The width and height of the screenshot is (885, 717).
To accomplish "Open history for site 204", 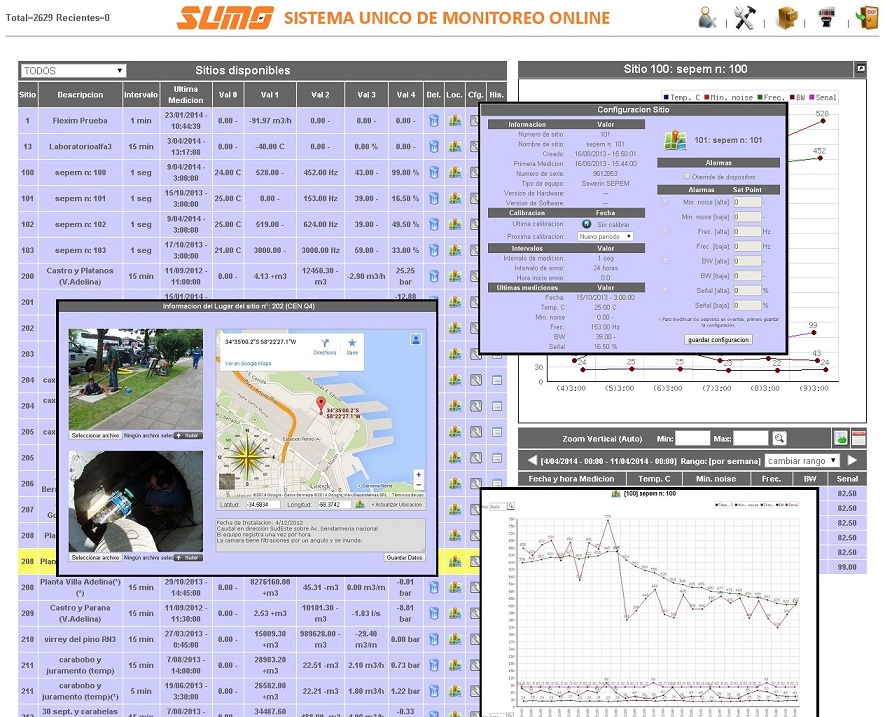I will coord(497,380).
